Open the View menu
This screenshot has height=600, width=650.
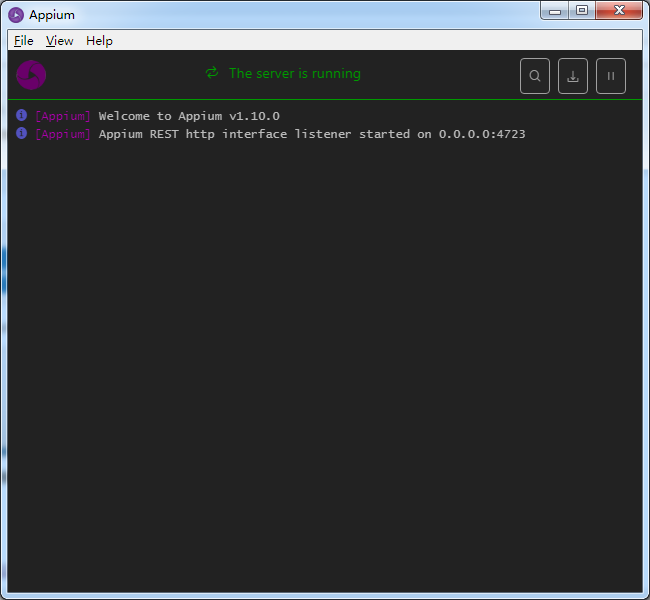(x=59, y=41)
